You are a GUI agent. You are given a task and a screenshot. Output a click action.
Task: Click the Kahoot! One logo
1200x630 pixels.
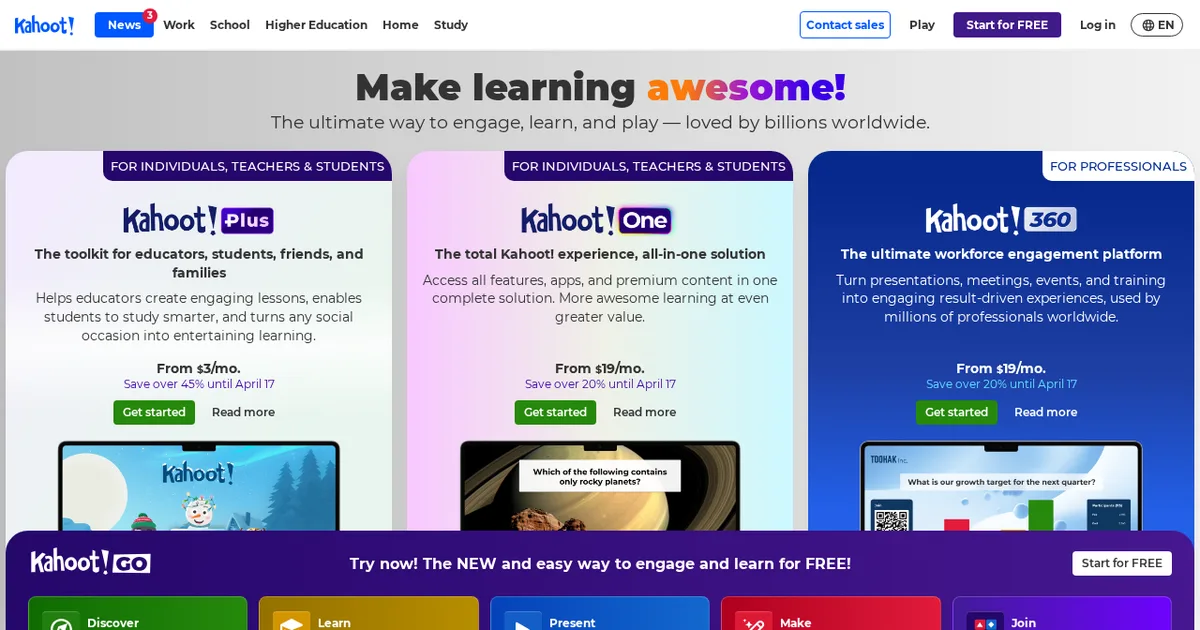coord(596,220)
